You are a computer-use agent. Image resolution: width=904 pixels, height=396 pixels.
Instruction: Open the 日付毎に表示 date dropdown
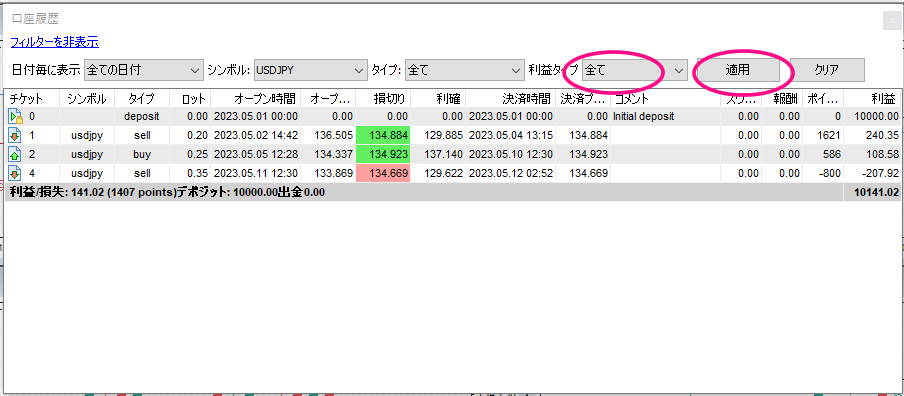tap(144, 70)
